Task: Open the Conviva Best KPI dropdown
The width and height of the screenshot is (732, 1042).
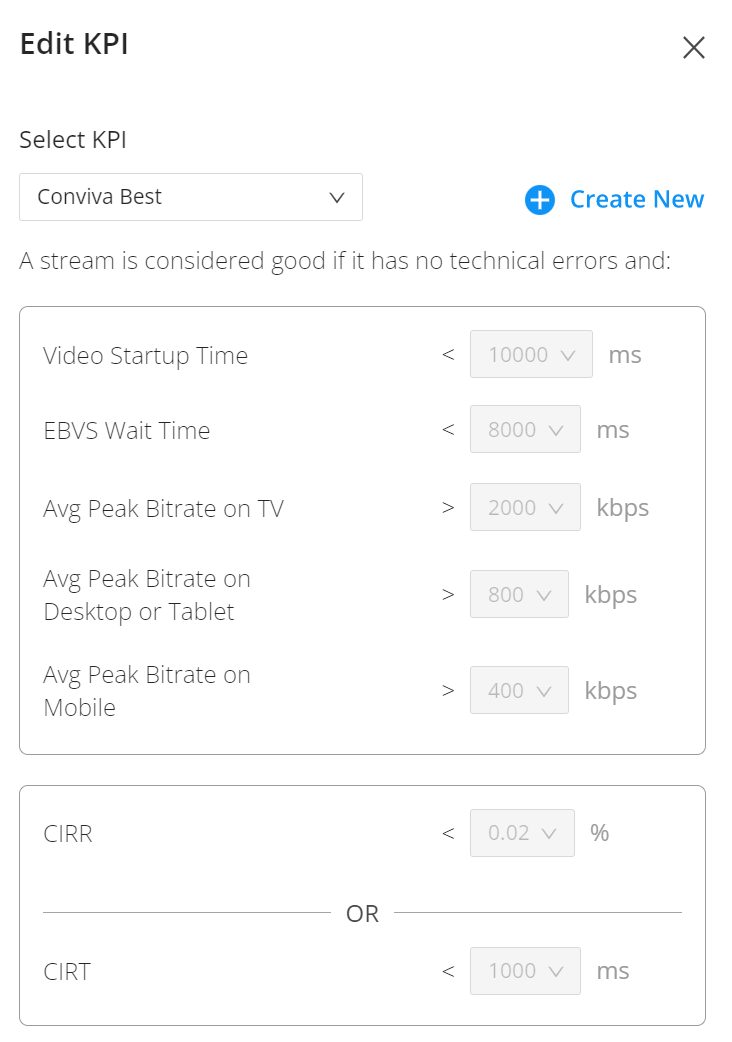Action: pyautogui.click(x=191, y=197)
